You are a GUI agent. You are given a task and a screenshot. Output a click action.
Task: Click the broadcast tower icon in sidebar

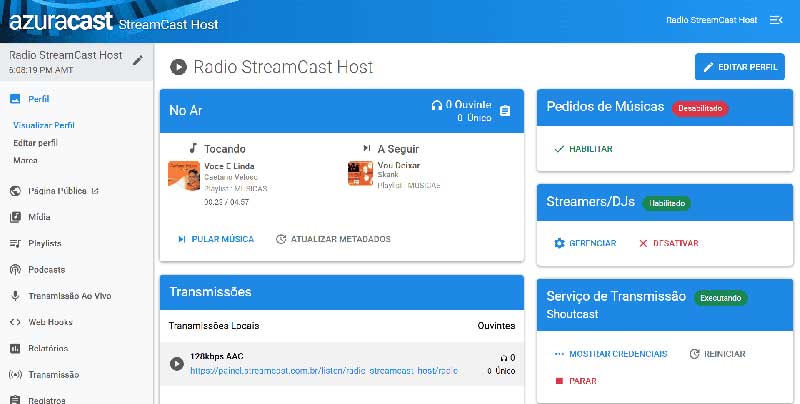(15, 374)
